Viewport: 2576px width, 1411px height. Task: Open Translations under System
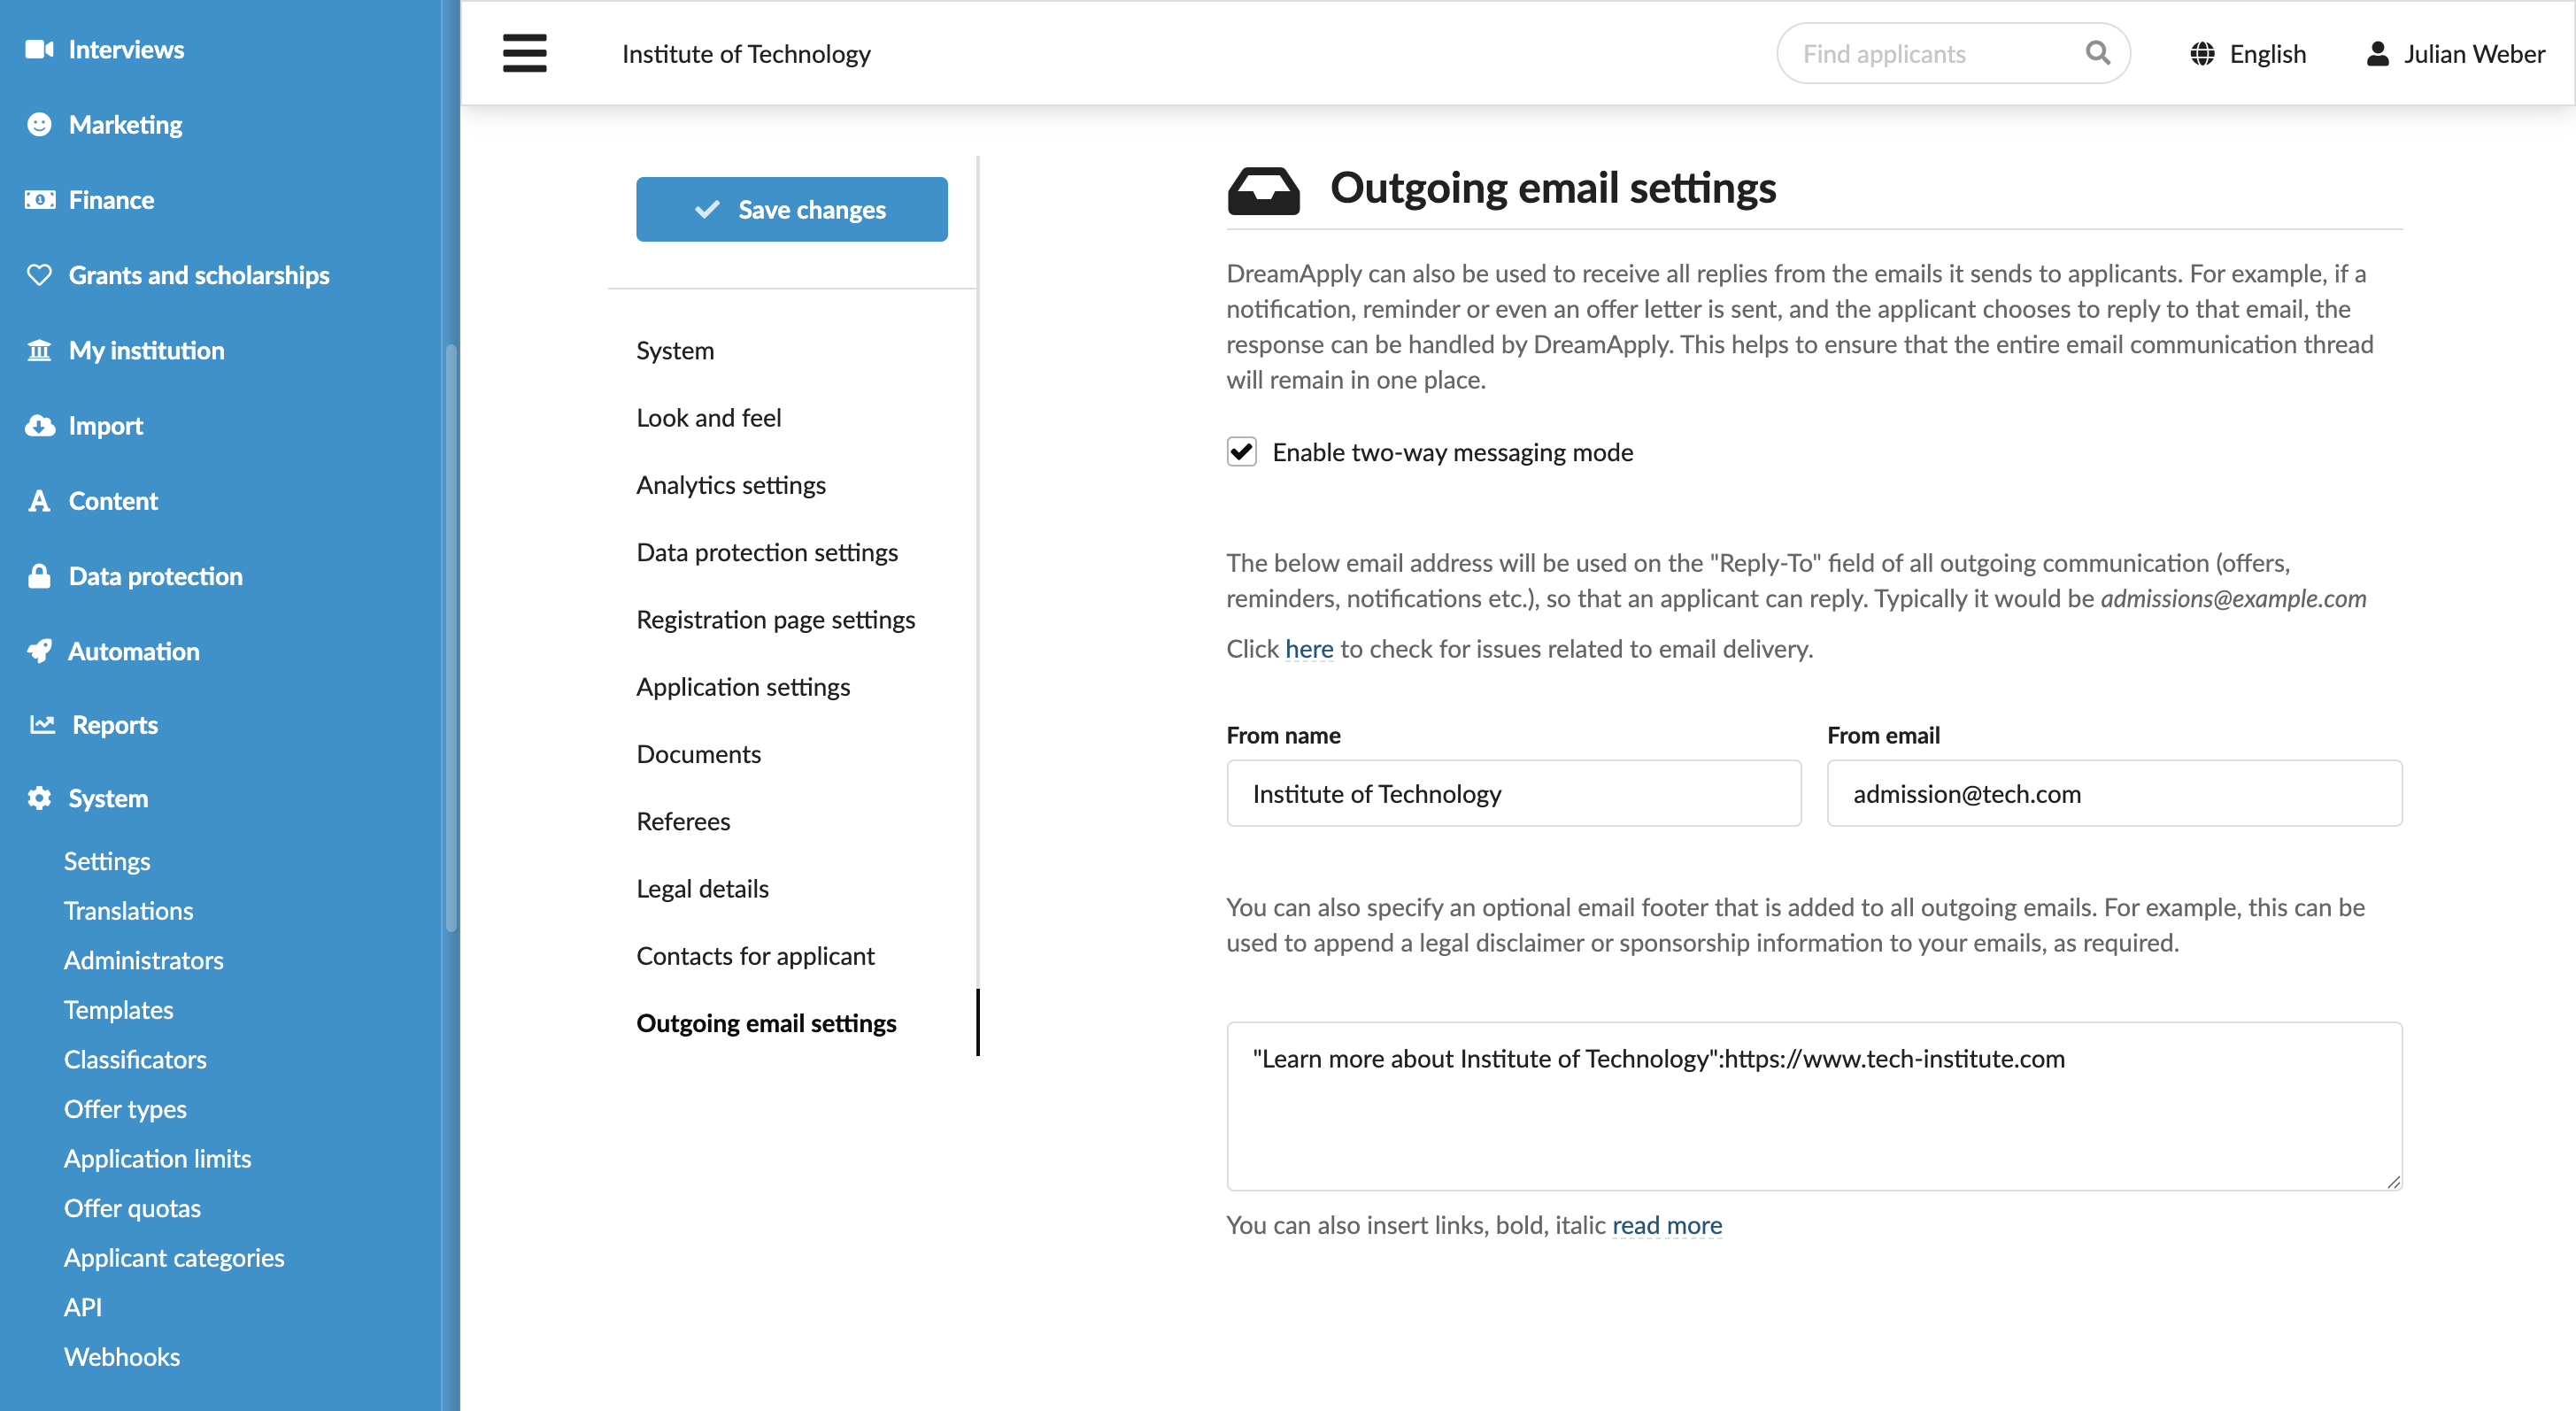[128, 911]
